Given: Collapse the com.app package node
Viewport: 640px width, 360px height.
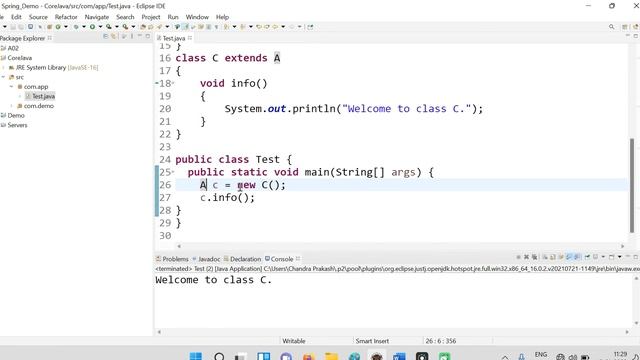Looking at the screenshot, I should pyautogui.click(x=11, y=87).
